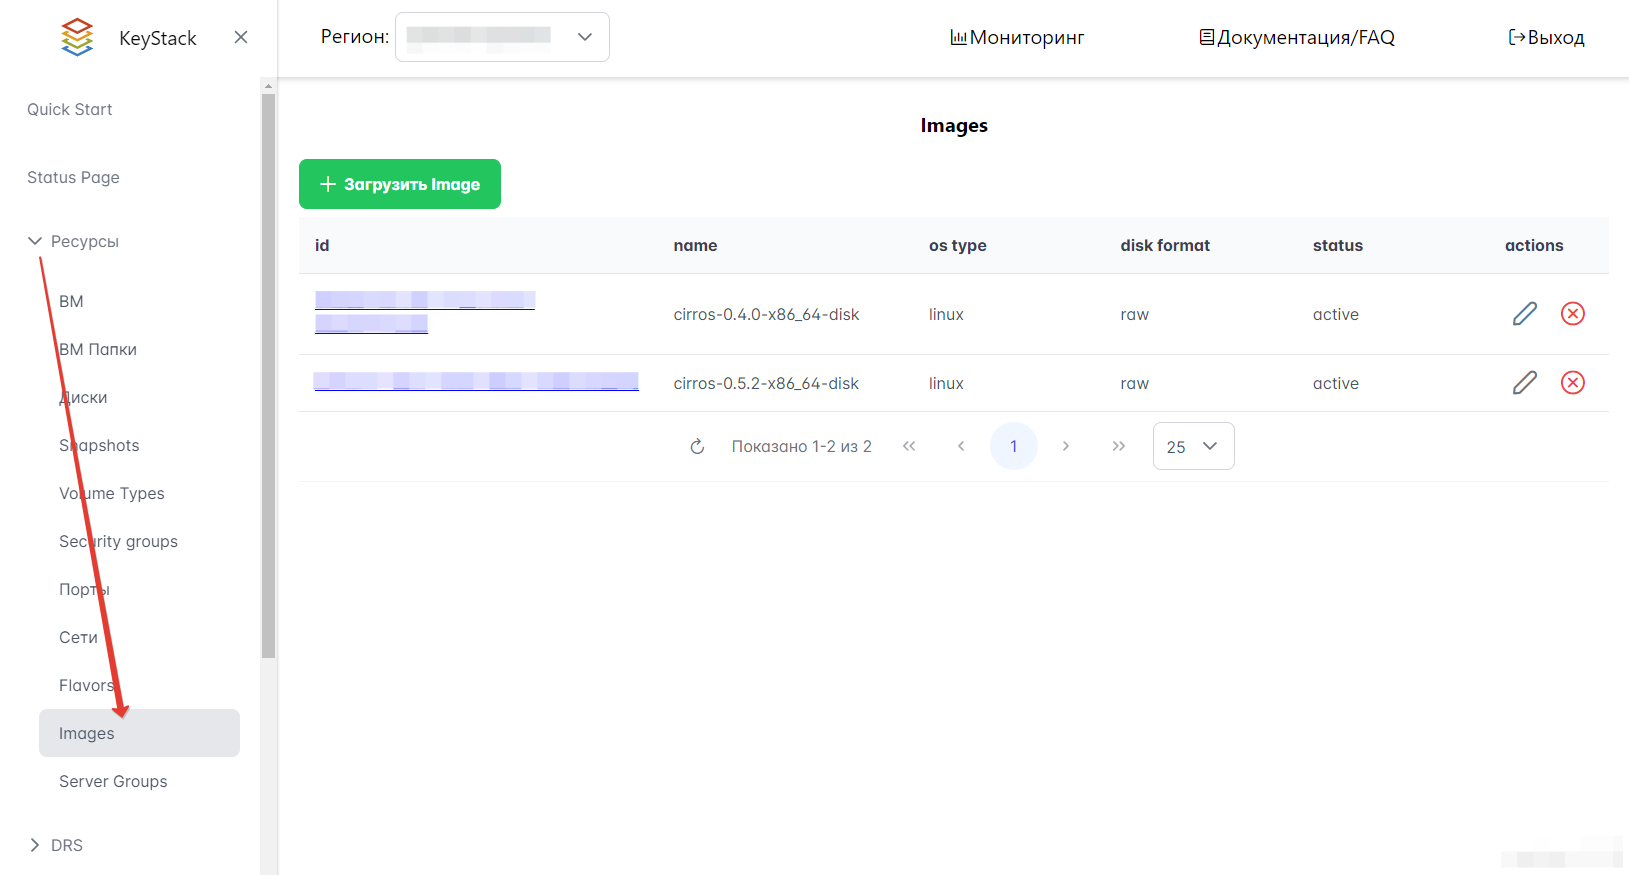This screenshot has width=1629, height=875.
Task: Open the page size dropdown showing 25
Action: point(1193,447)
